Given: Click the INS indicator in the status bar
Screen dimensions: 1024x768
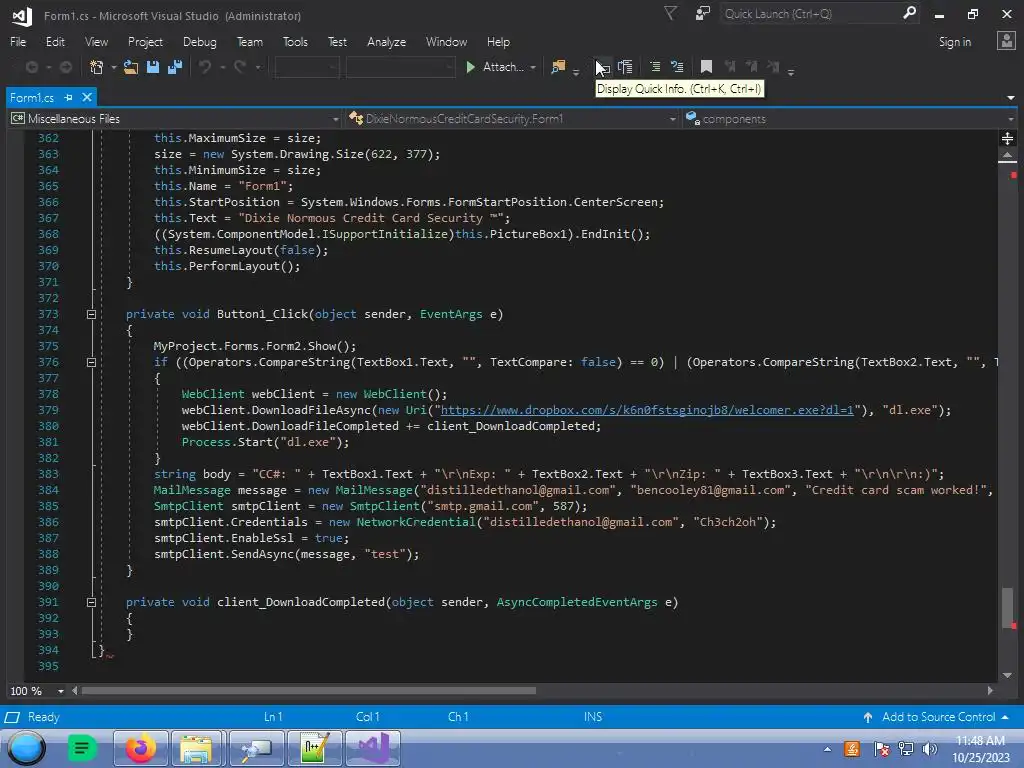Looking at the screenshot, I should point(593,717).
